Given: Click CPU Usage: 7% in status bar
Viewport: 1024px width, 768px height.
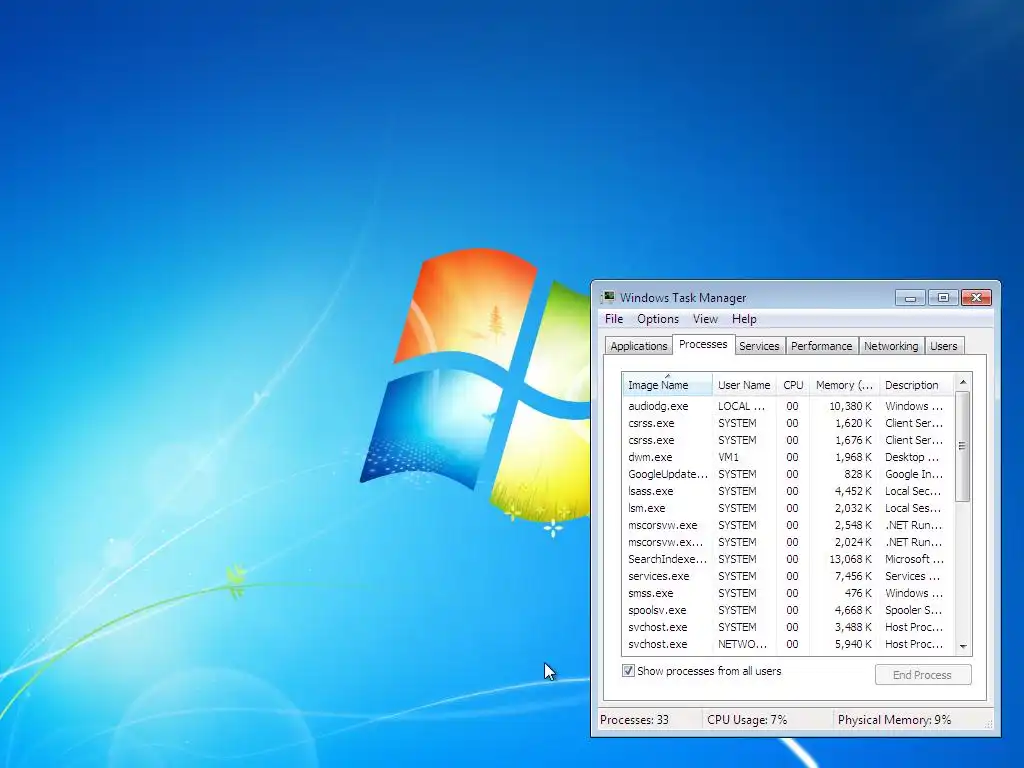Looking at the screenshot, I should click(x=746, y=720).
